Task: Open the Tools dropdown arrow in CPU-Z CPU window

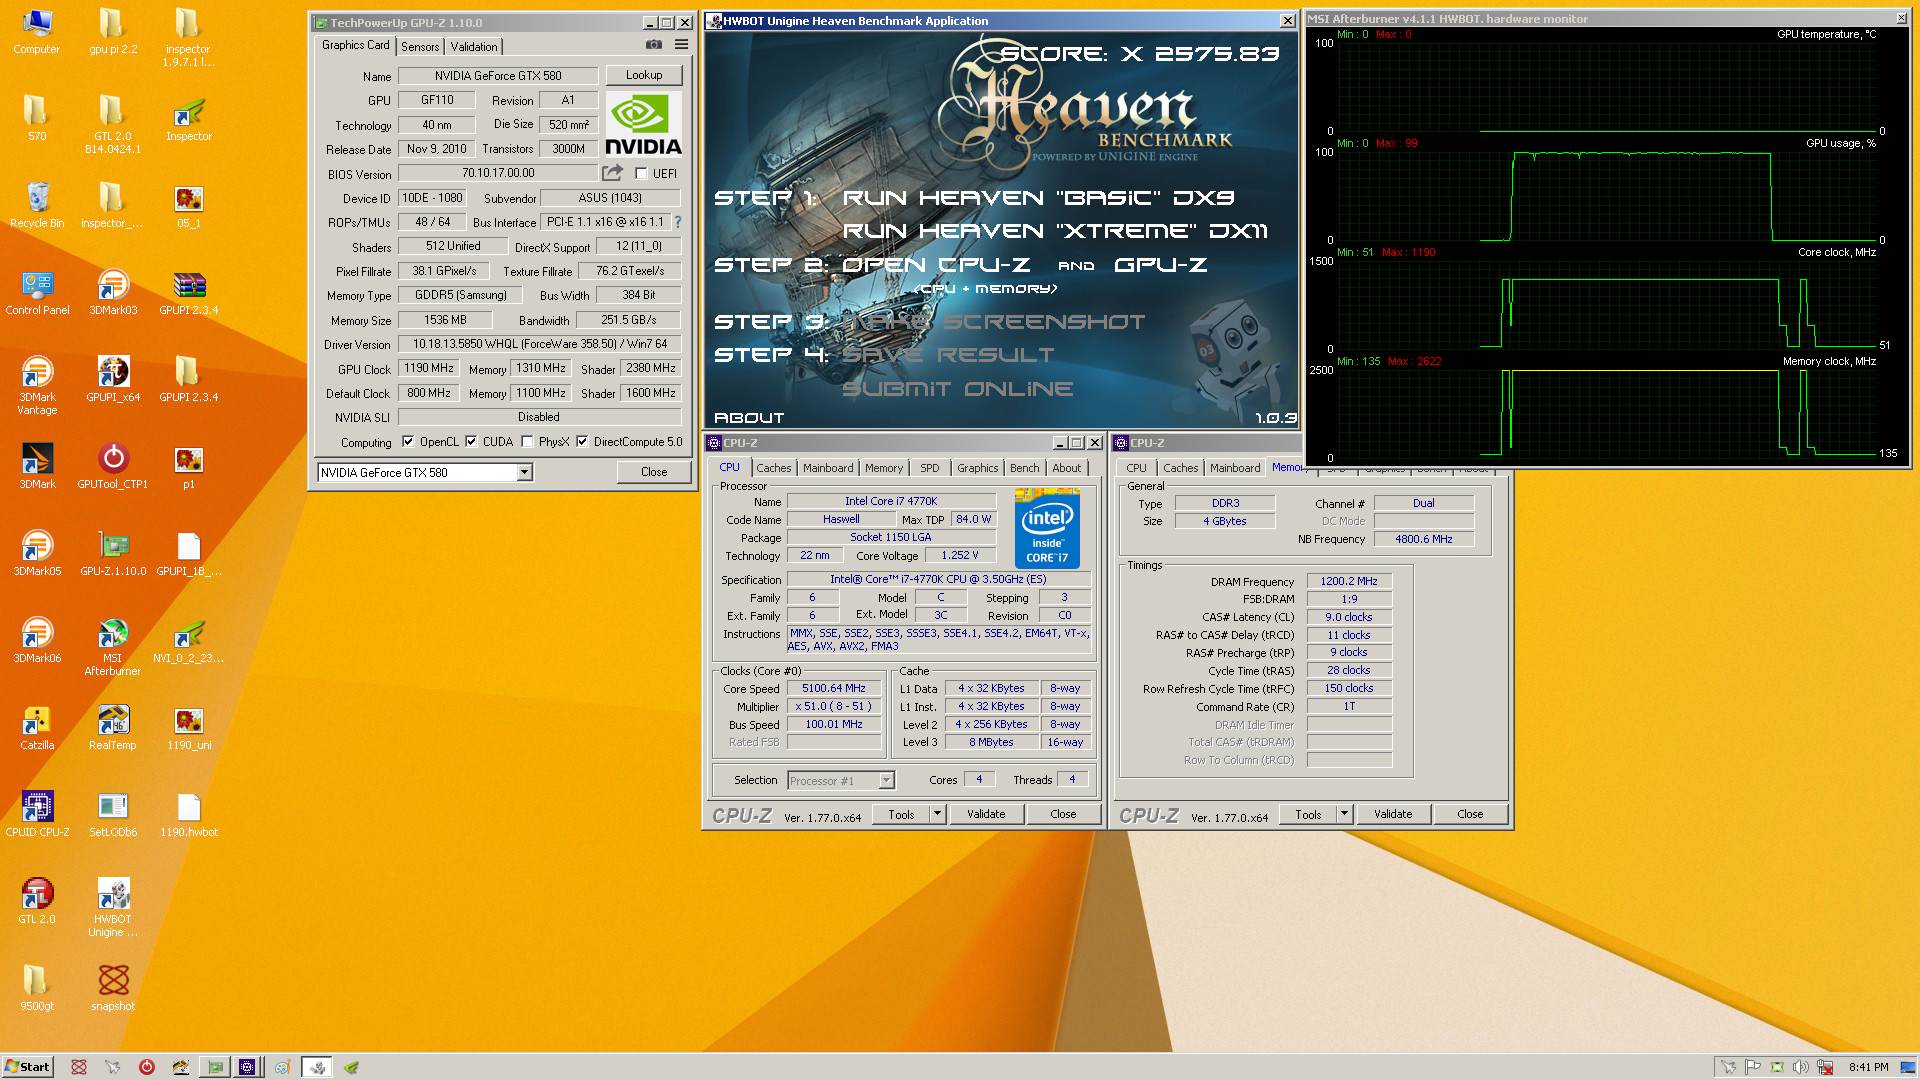Action: [x=937, y=814]
